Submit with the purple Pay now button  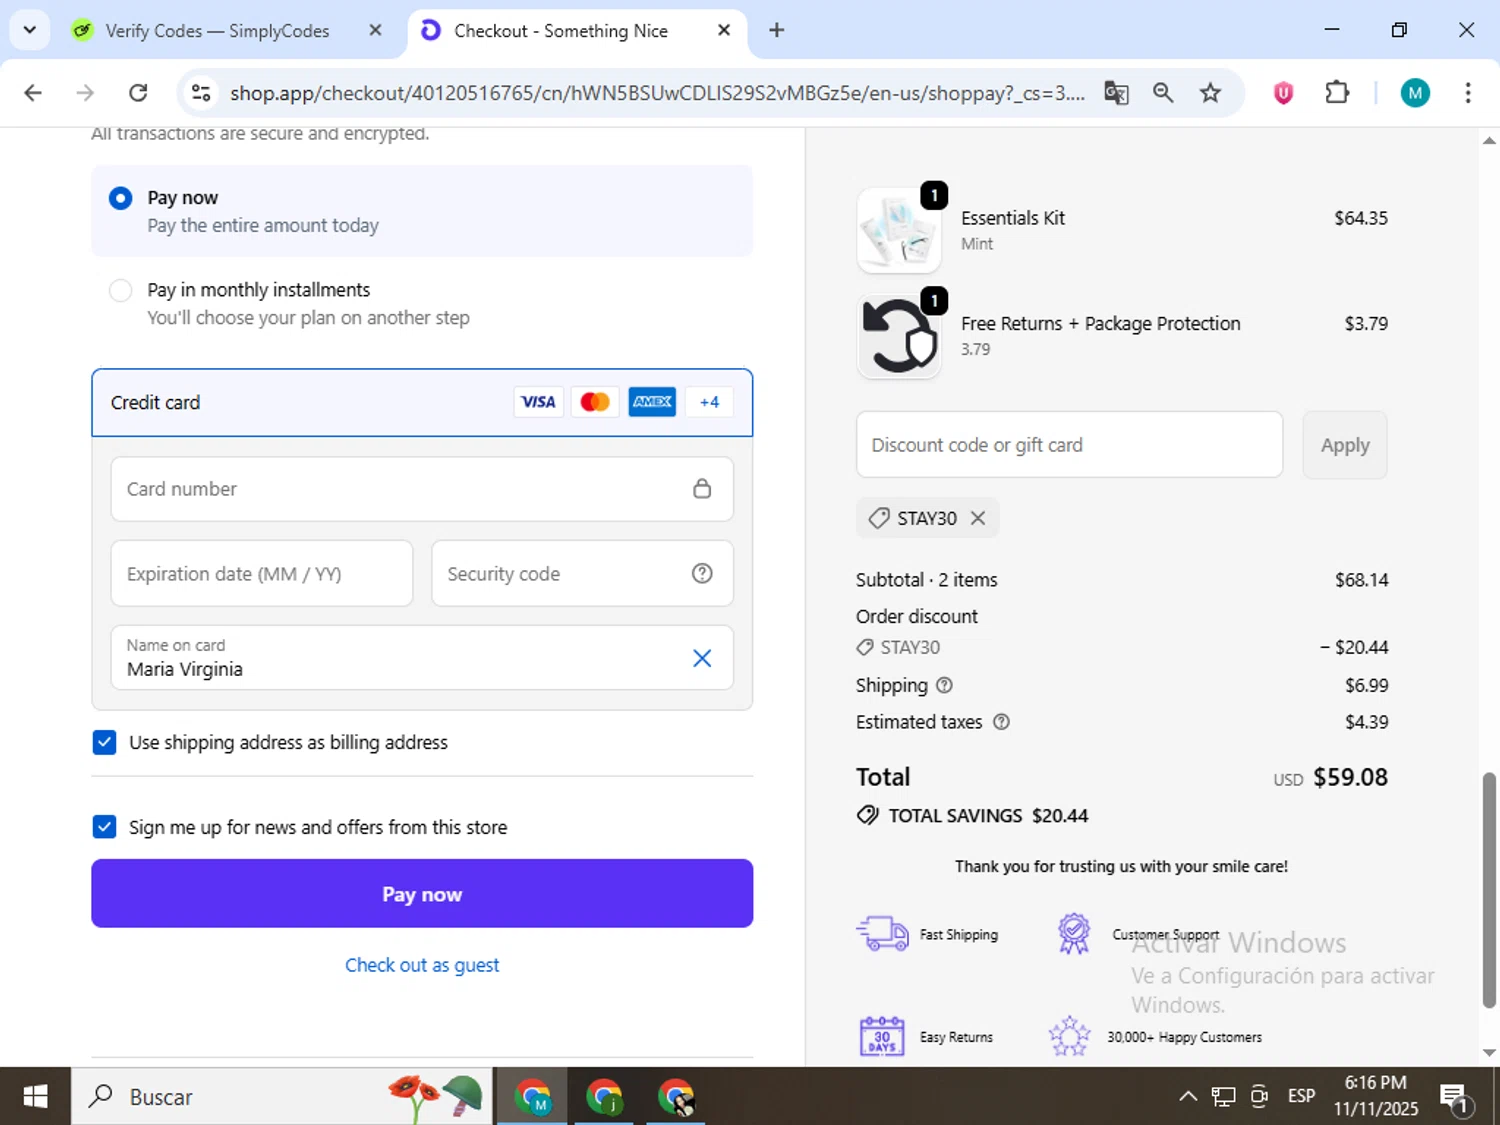point(422,894)
